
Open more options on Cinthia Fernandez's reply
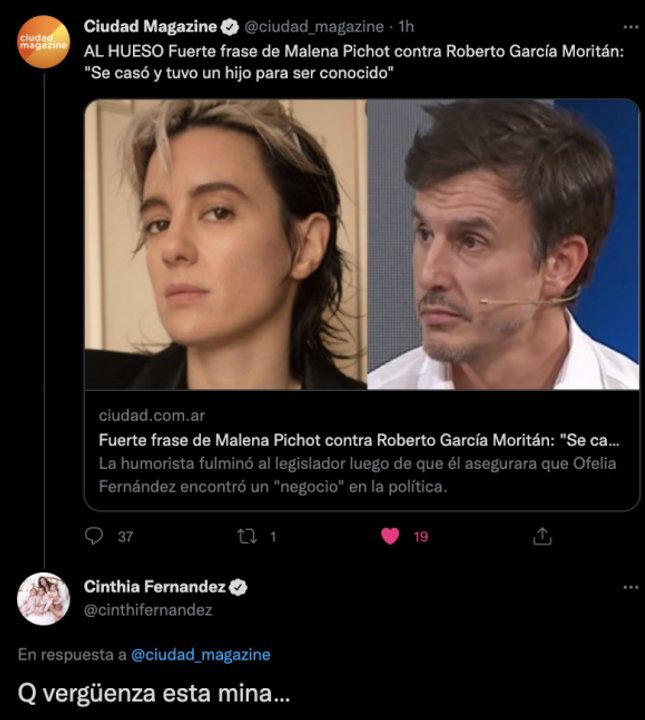click(x=627, y=588)
